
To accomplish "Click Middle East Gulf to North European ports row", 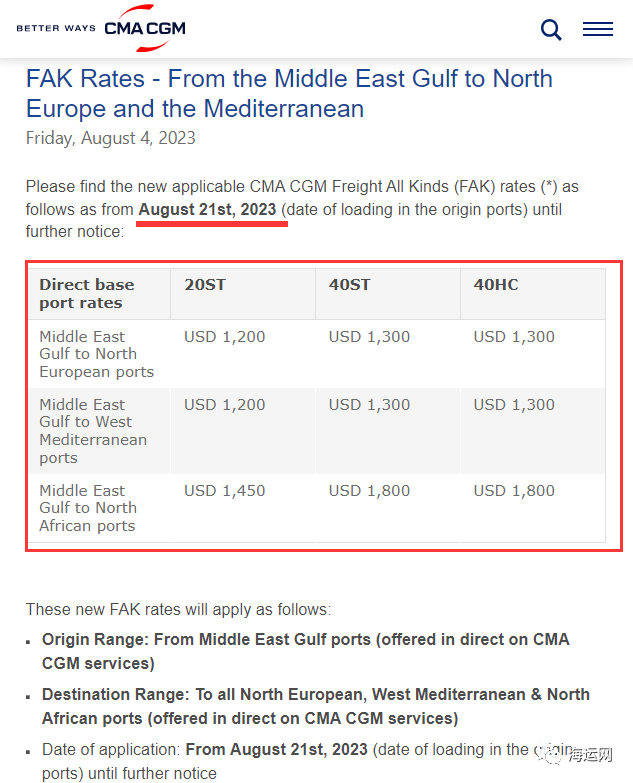I will click(x=97, y=354).
